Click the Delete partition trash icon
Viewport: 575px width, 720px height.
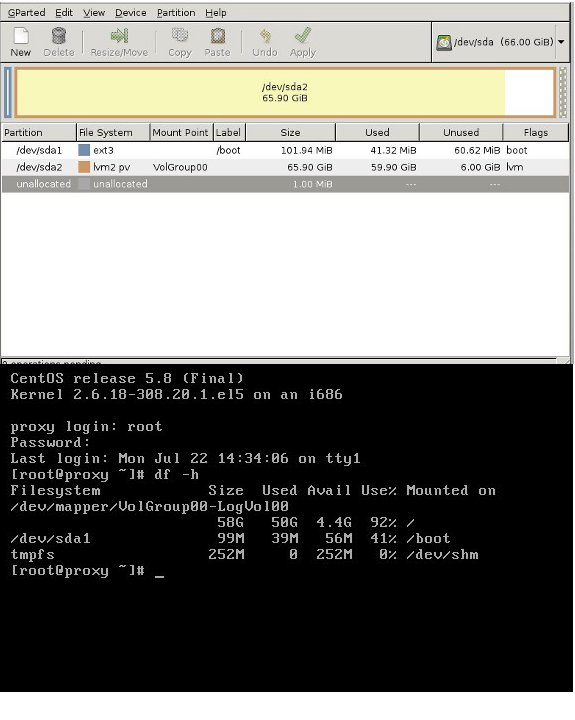(x=59, y=36)
